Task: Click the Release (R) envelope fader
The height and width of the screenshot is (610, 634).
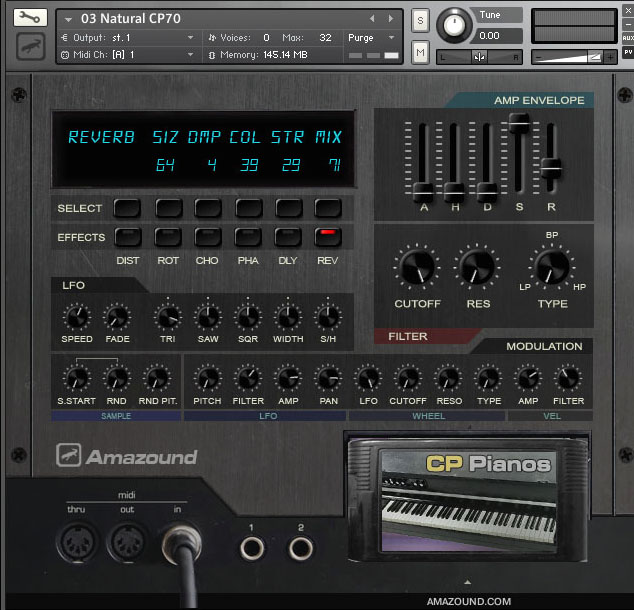Action: coord(551,168)
